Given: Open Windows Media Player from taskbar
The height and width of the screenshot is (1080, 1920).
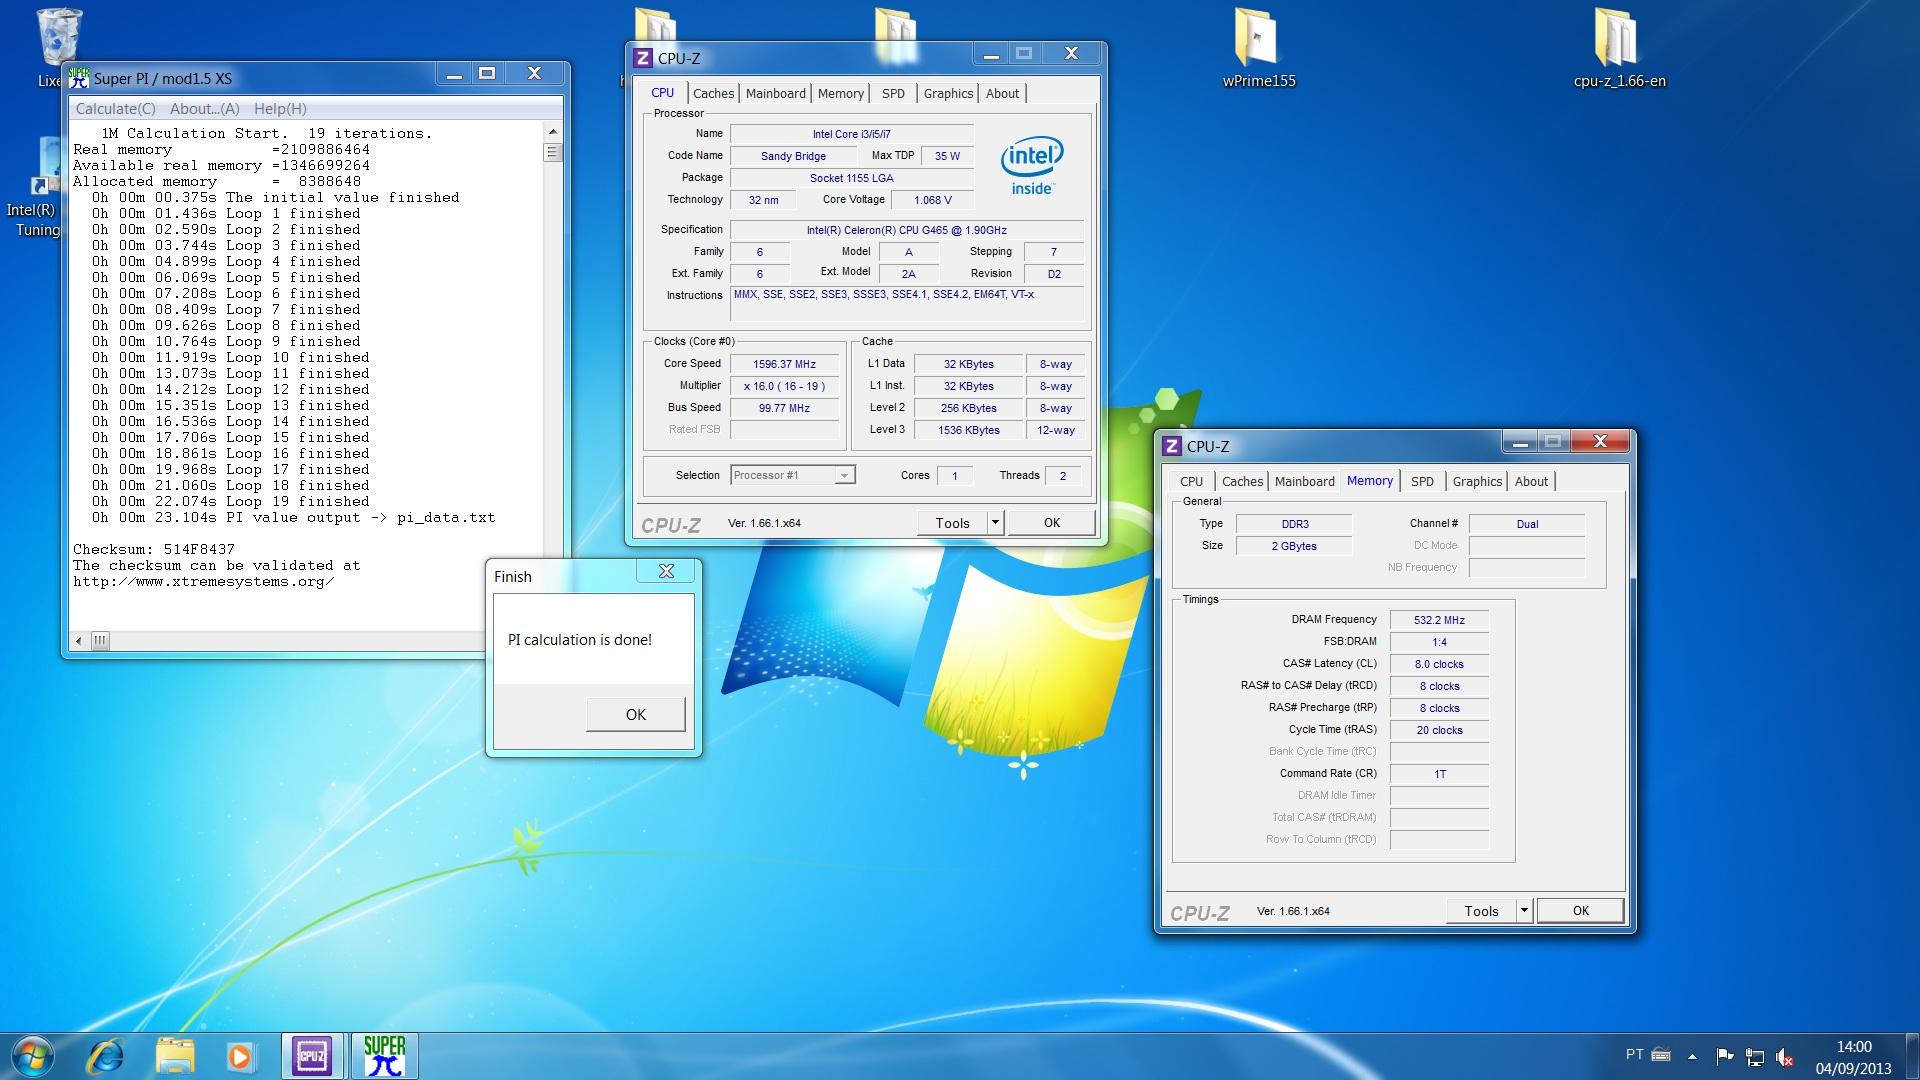Looking at the screenshot, I should [240, 1056].
